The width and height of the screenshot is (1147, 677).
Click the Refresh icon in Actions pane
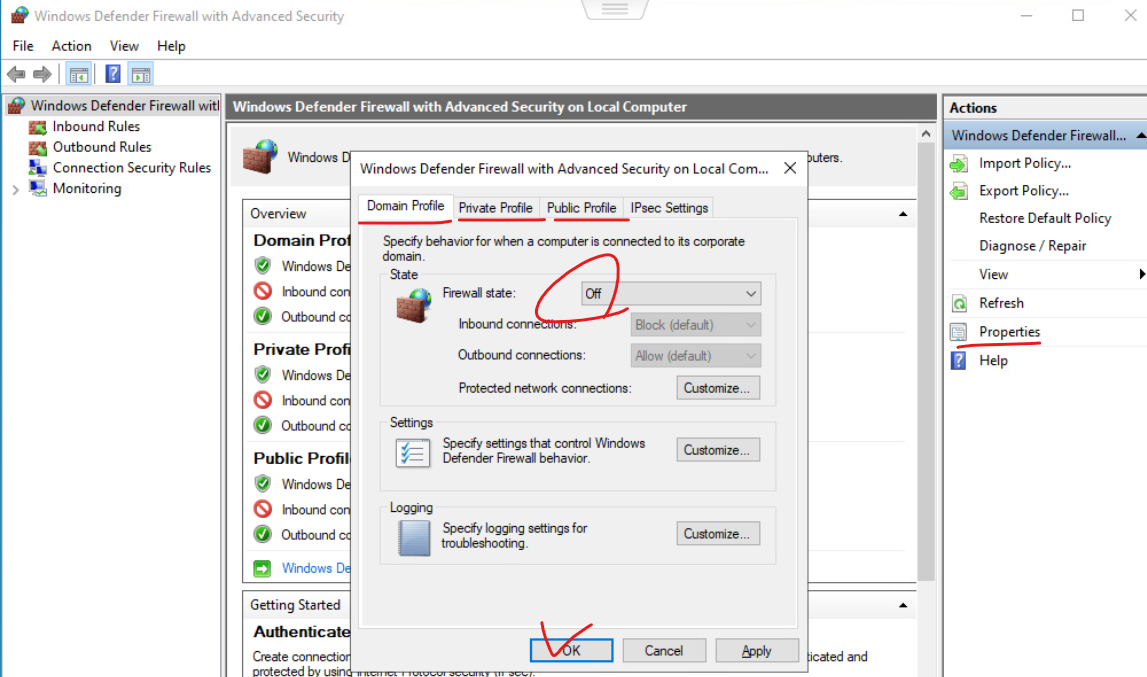click(x=959, y=304)
